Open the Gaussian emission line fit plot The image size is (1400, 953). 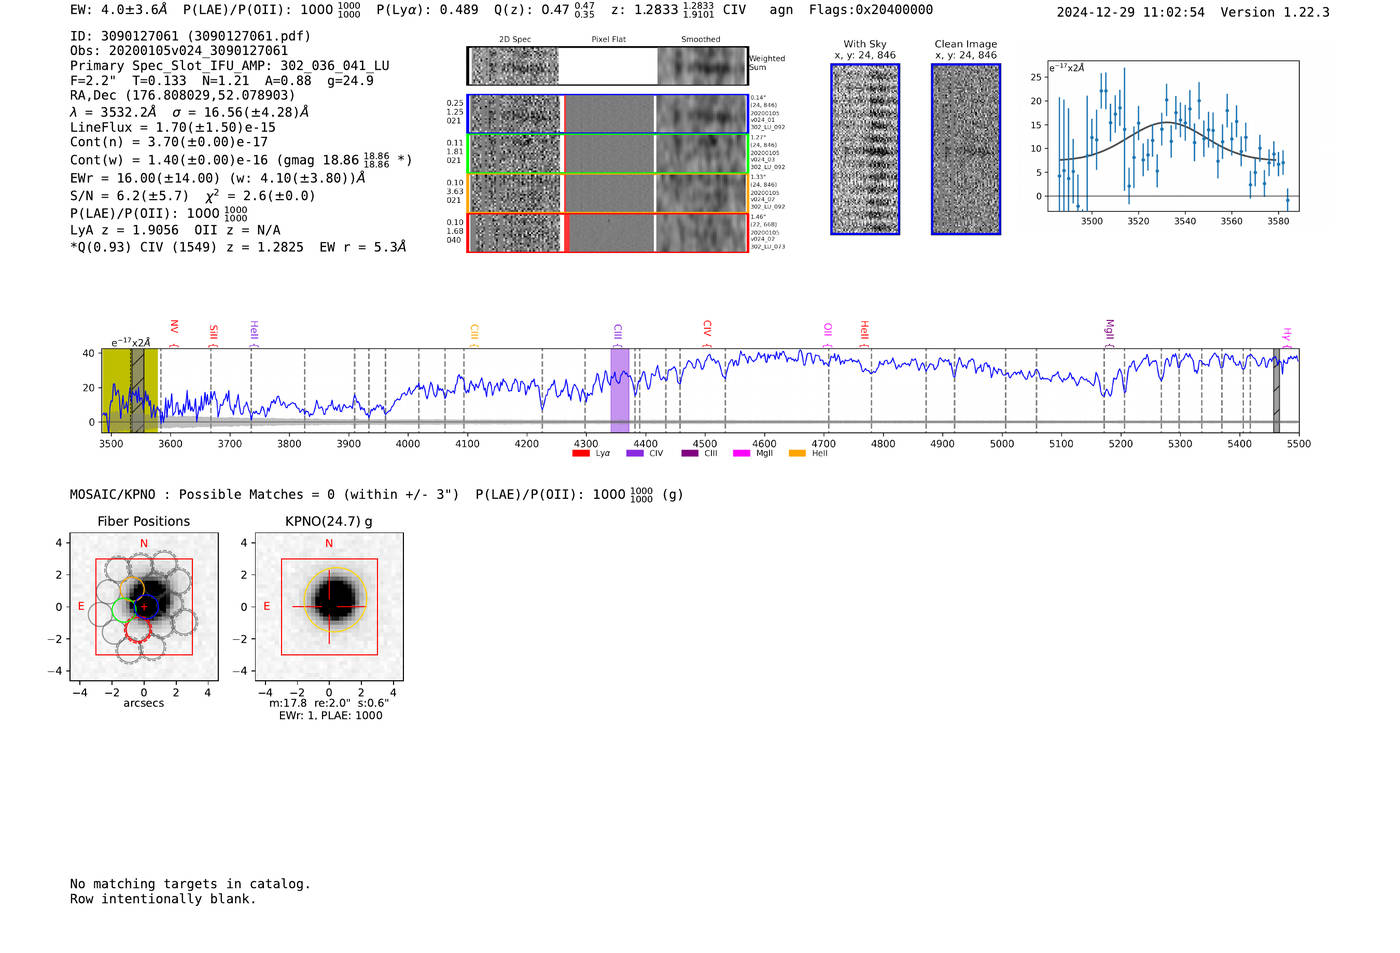(x=1172, y=136)
